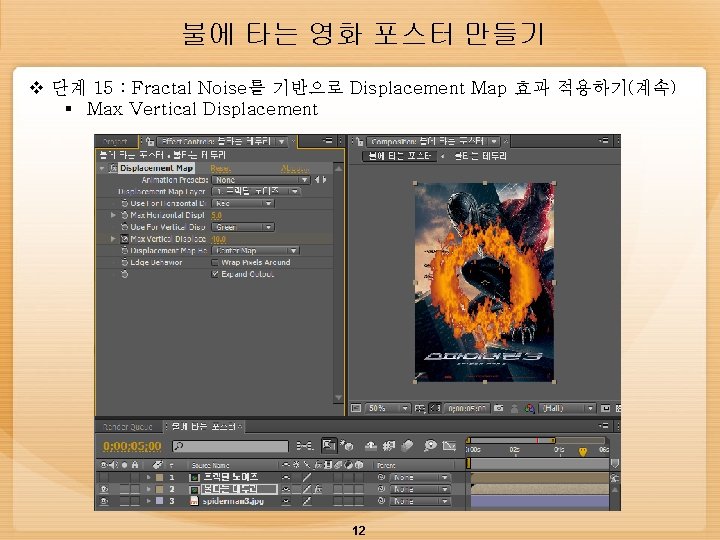
Task: Toggle shy switch on layer 1
Action: 286,478
